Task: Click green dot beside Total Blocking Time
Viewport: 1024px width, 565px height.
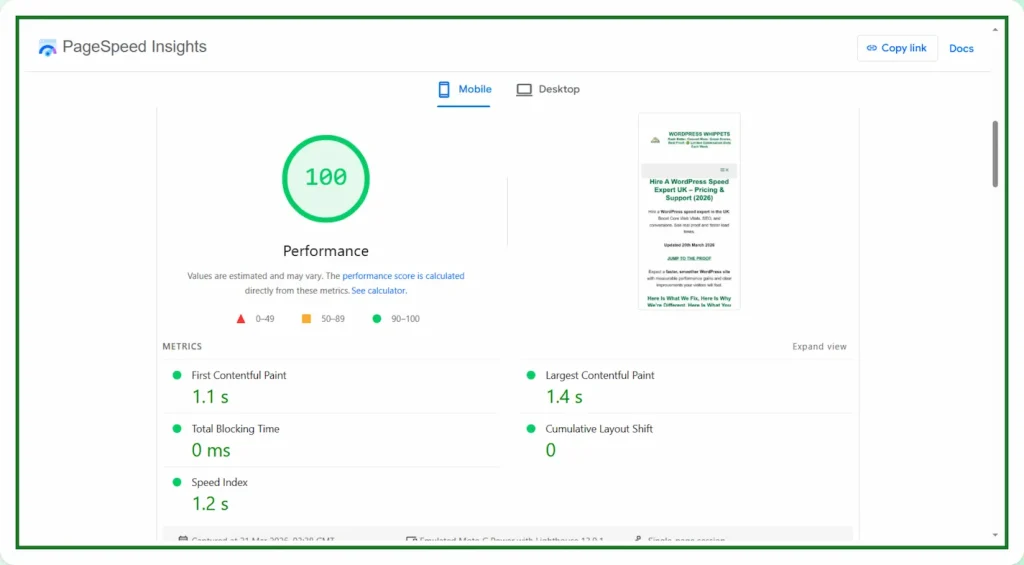Action: click(176, 428)
